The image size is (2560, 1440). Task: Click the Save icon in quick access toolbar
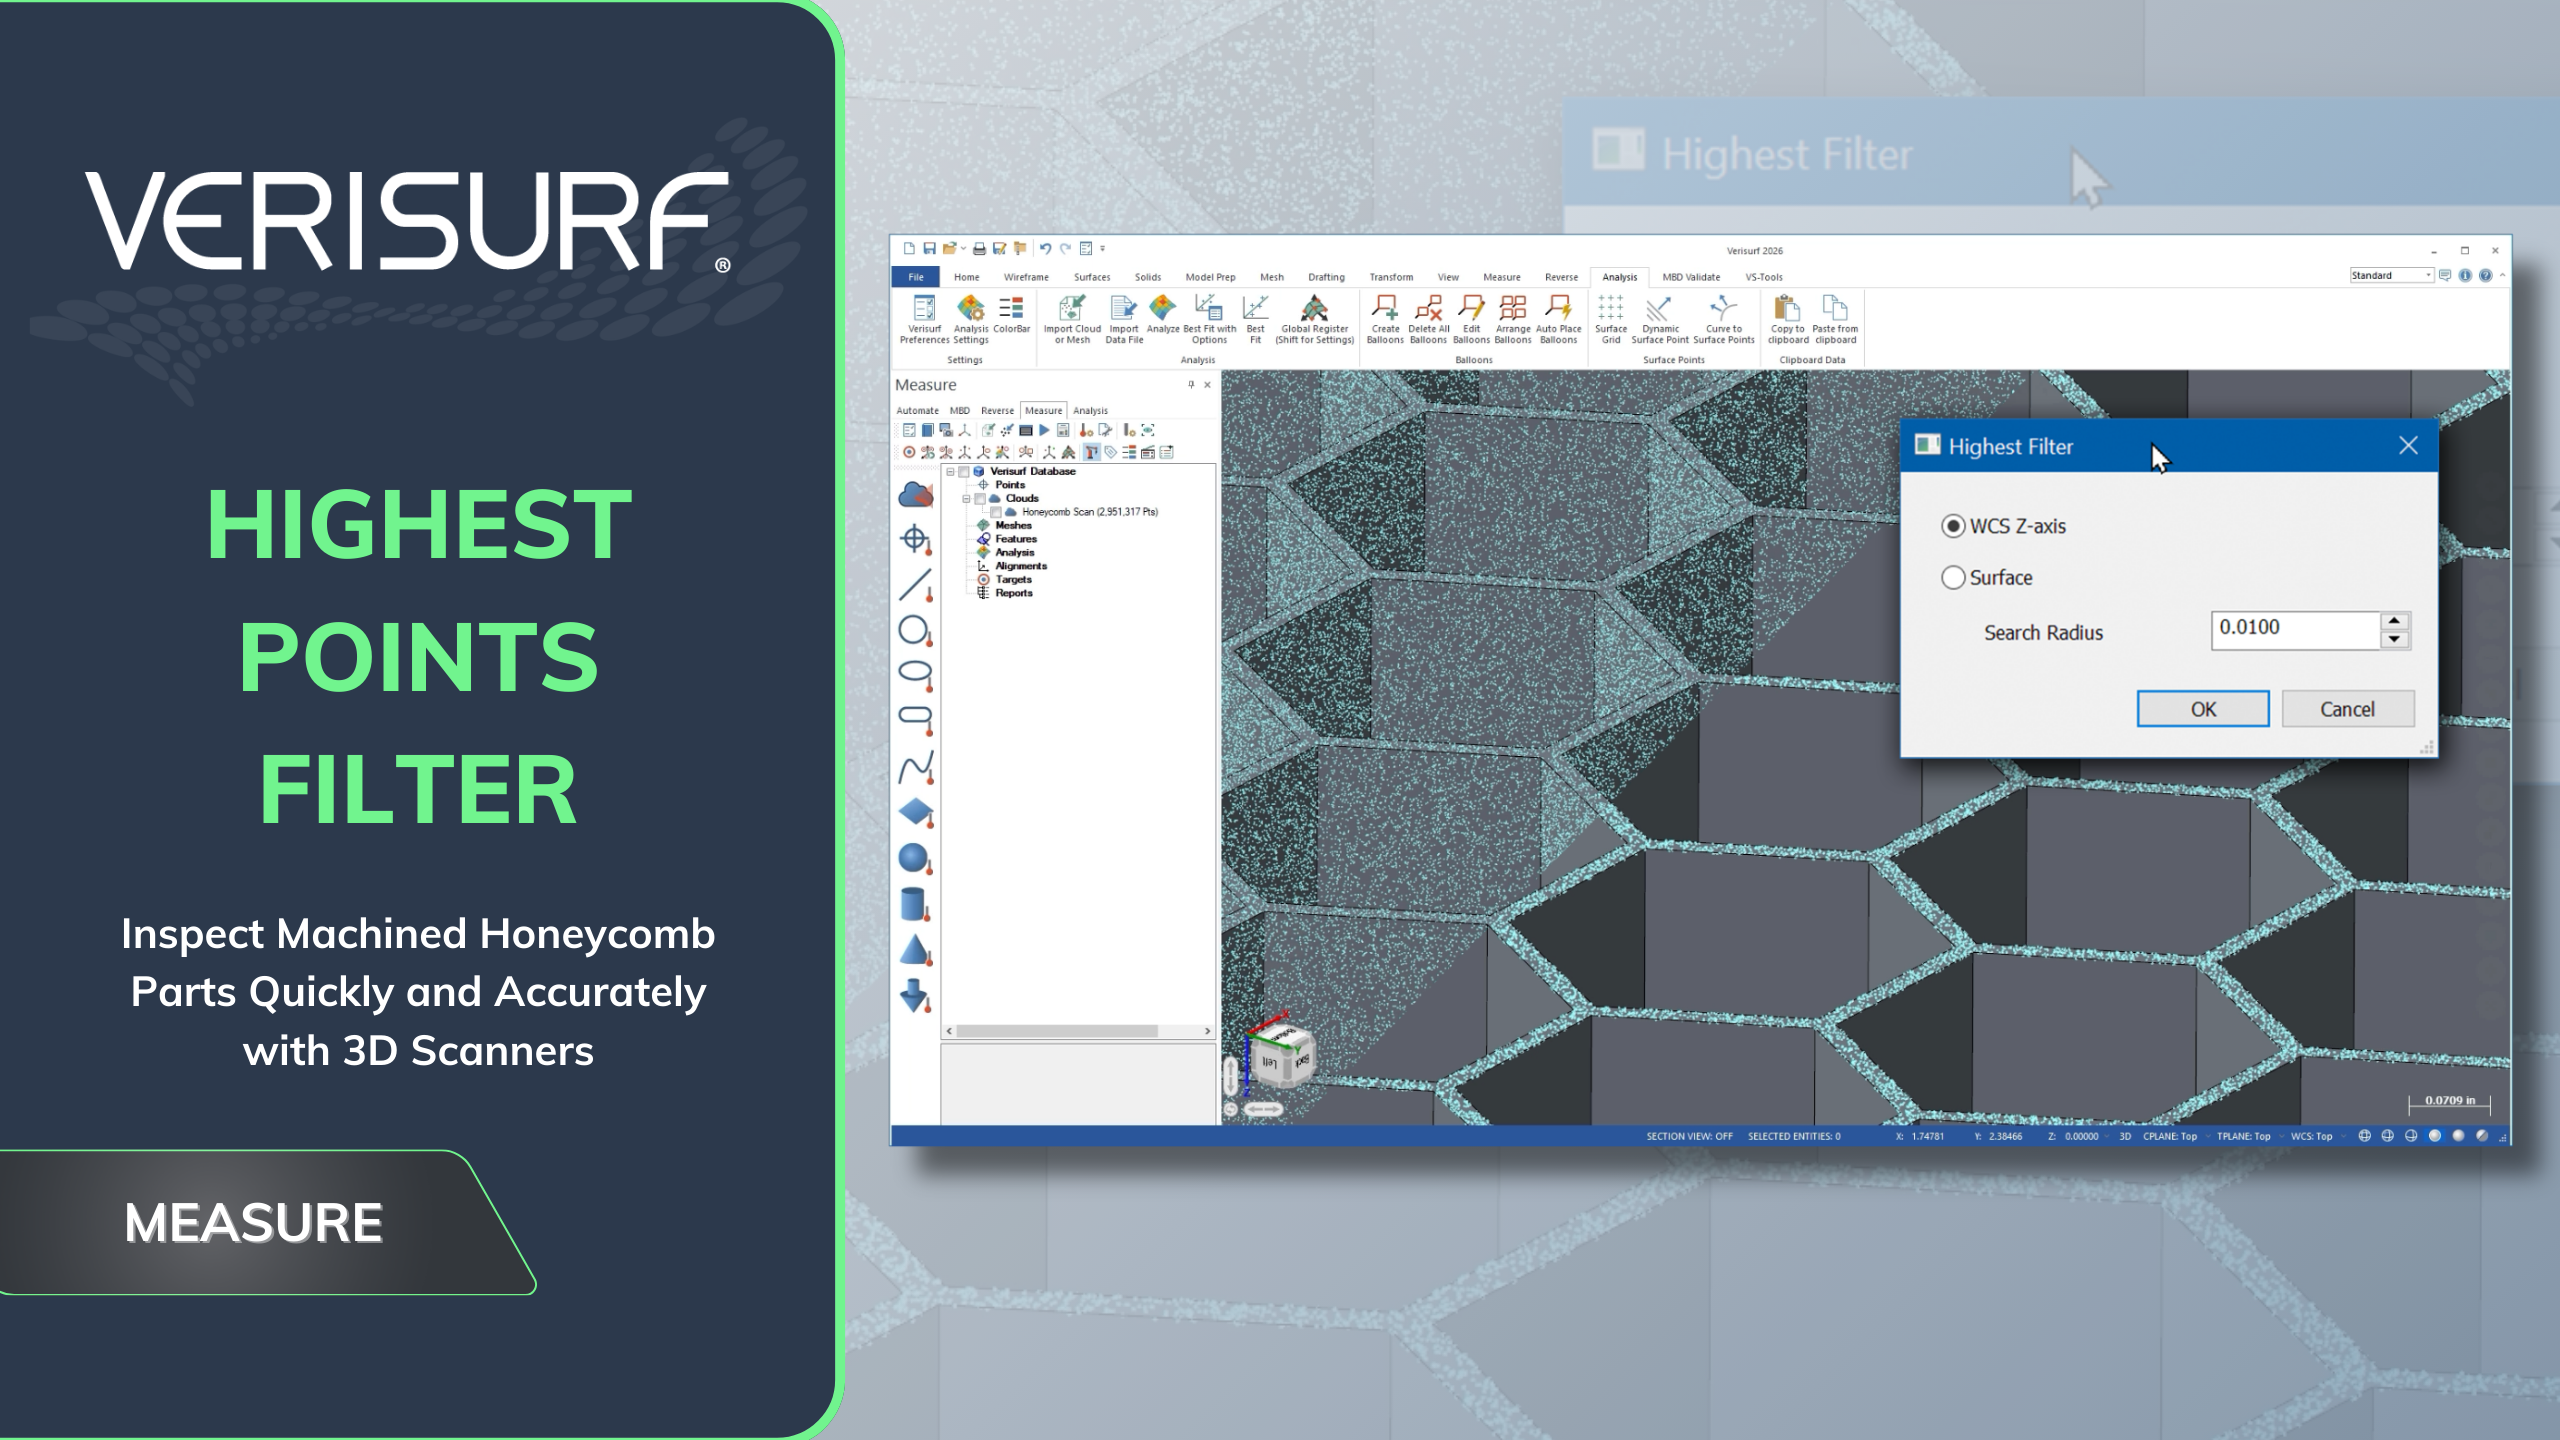pyautogui.click(x=929, y=249)
